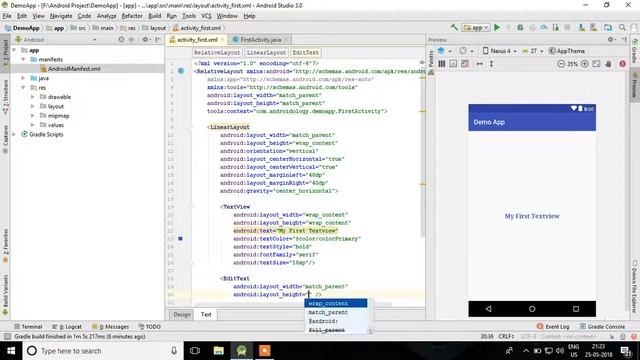Image resolution: width=640 pixels, height=360 pixels.
Task: Toggle pan mode with the hand icon
Action: point(608,64)
